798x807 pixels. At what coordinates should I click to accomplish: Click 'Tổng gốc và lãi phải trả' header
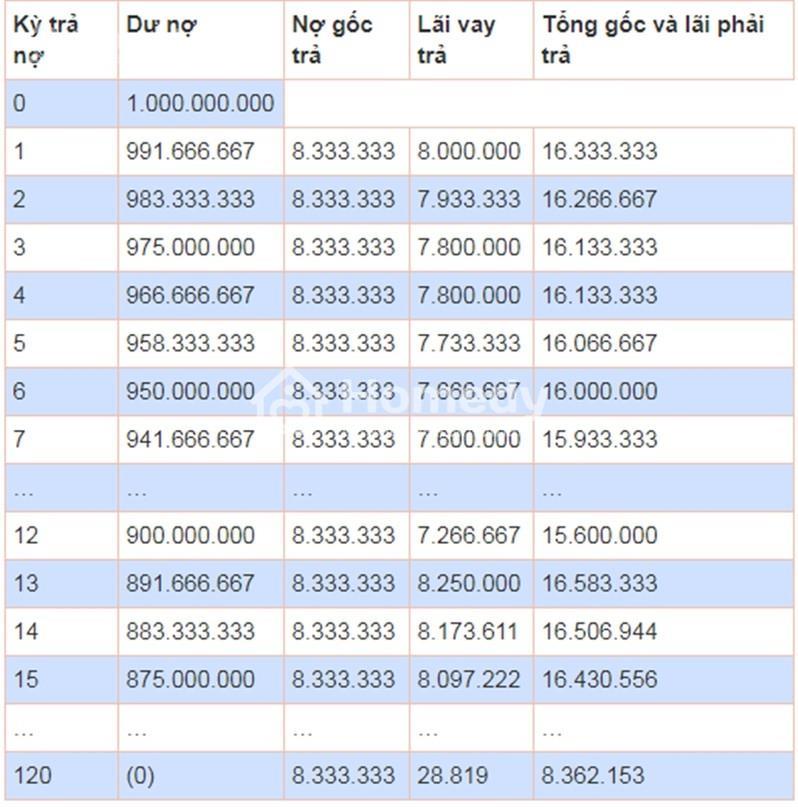pyautogui.click(x=664, y=40)
